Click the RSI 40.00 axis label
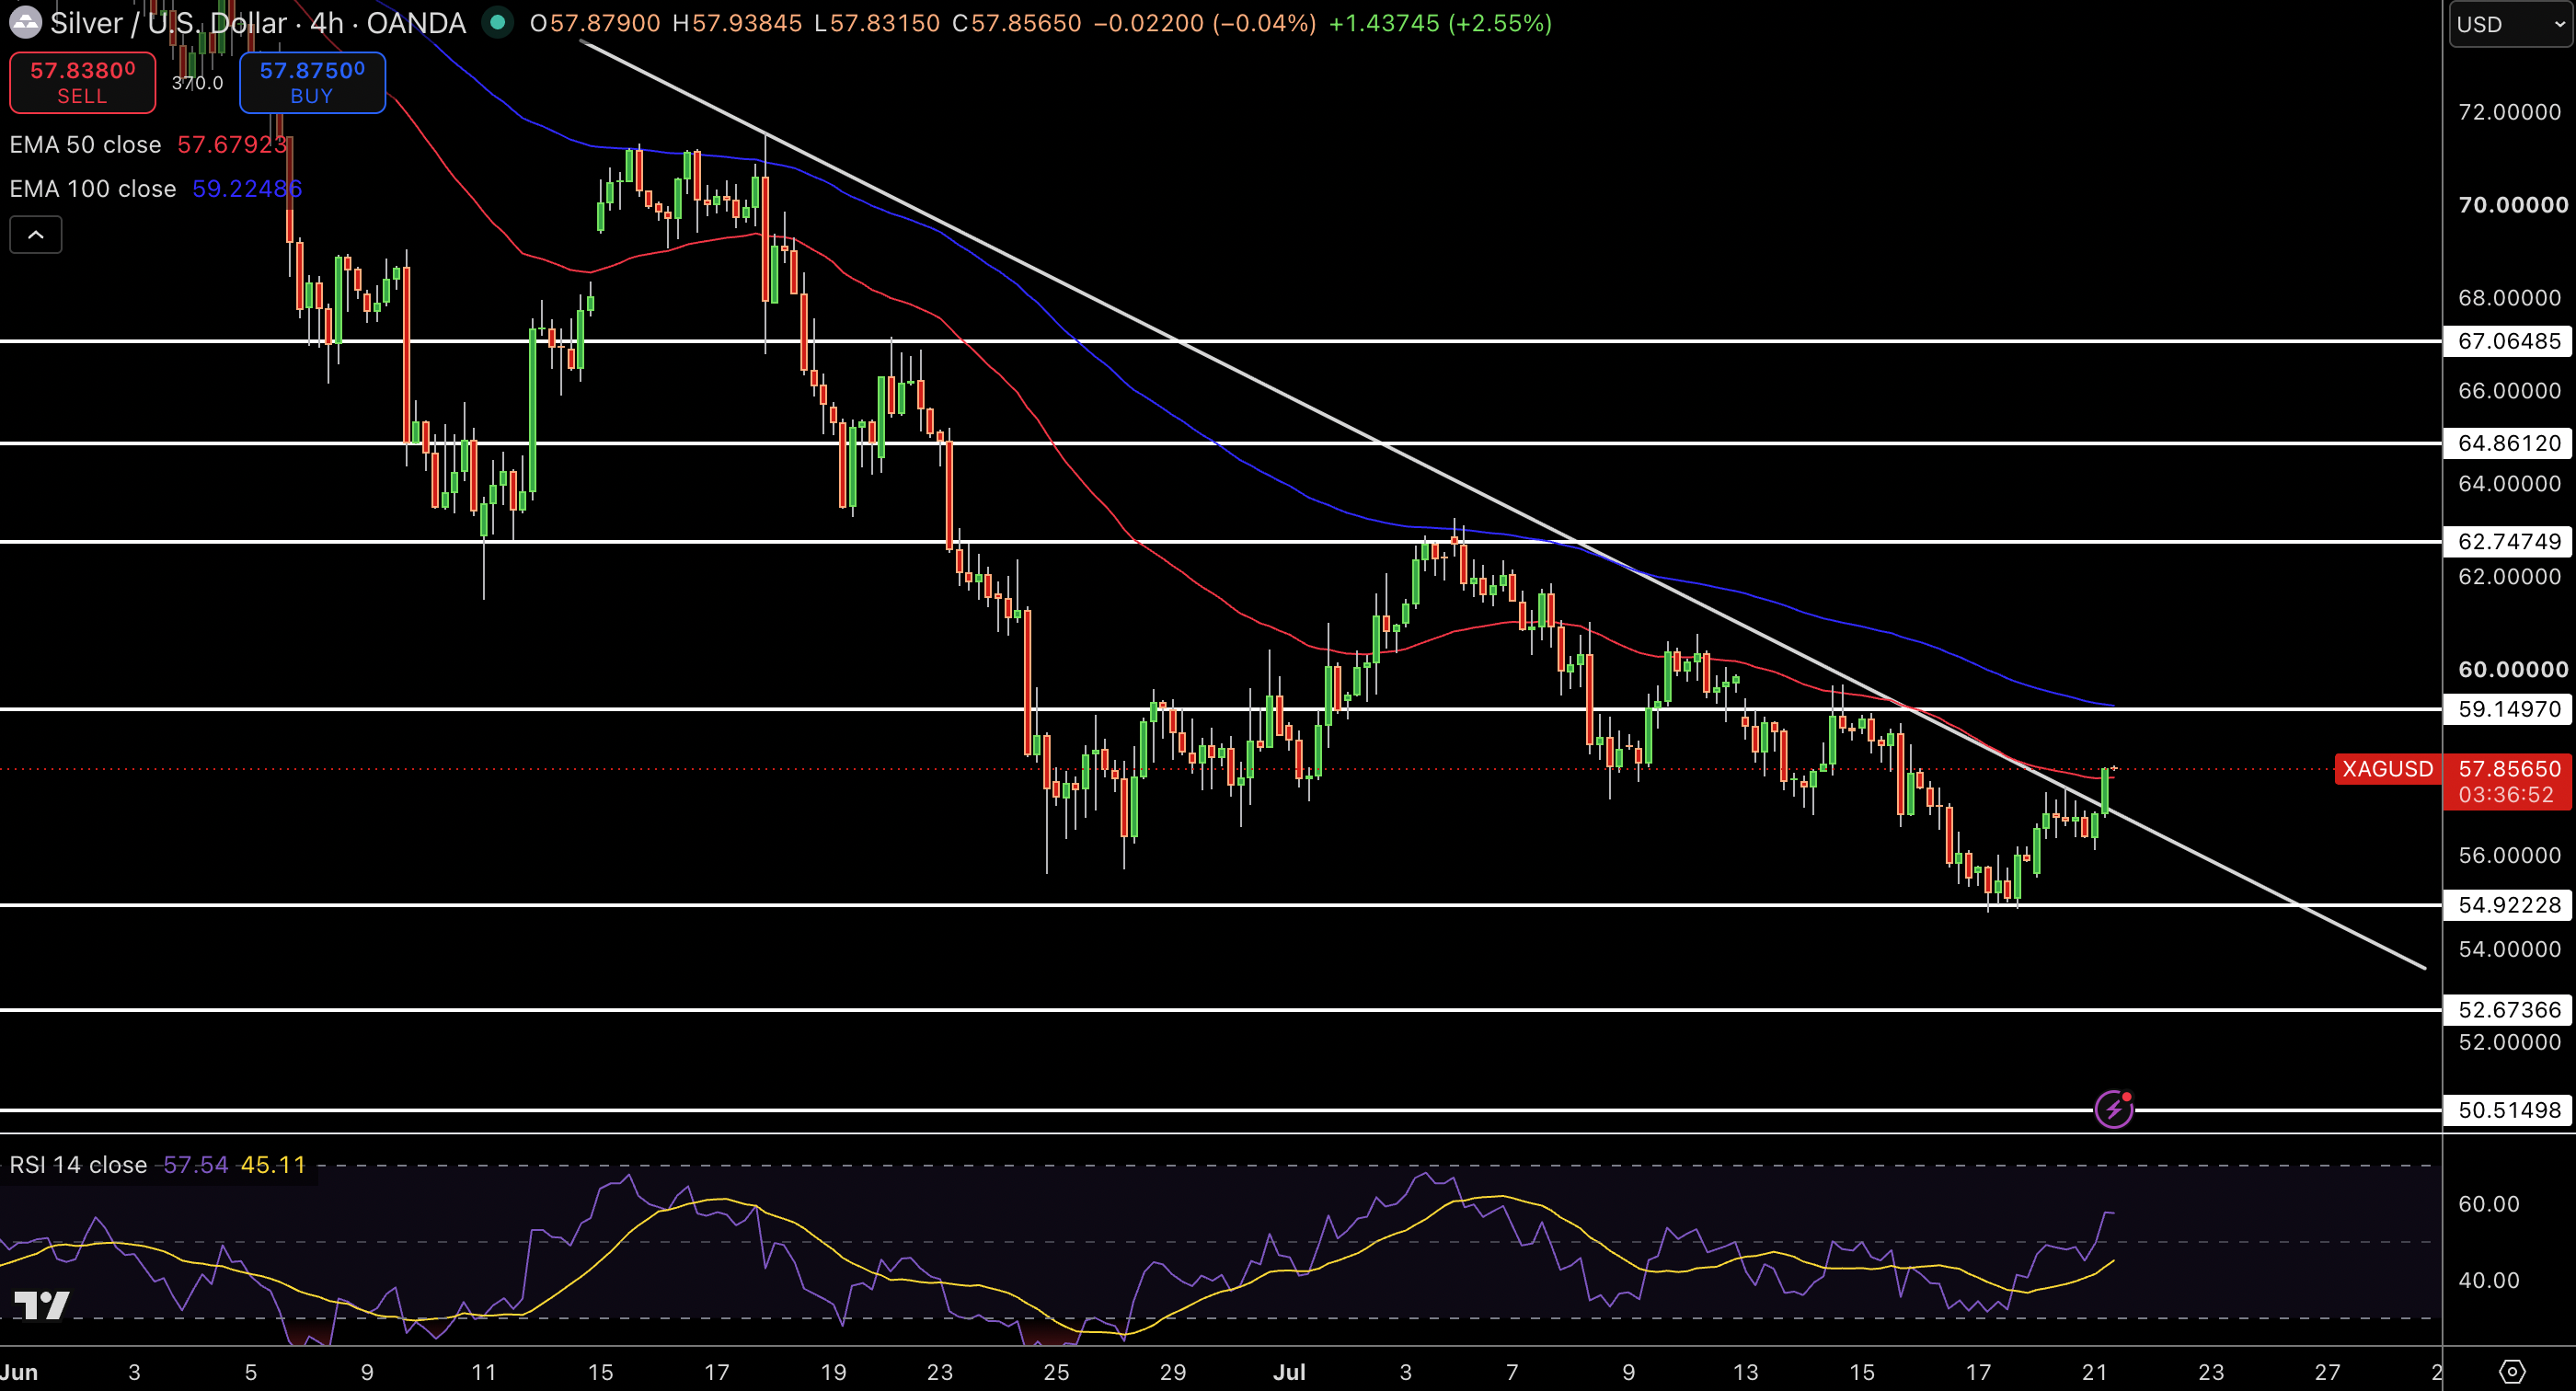 point(2489,1280)
